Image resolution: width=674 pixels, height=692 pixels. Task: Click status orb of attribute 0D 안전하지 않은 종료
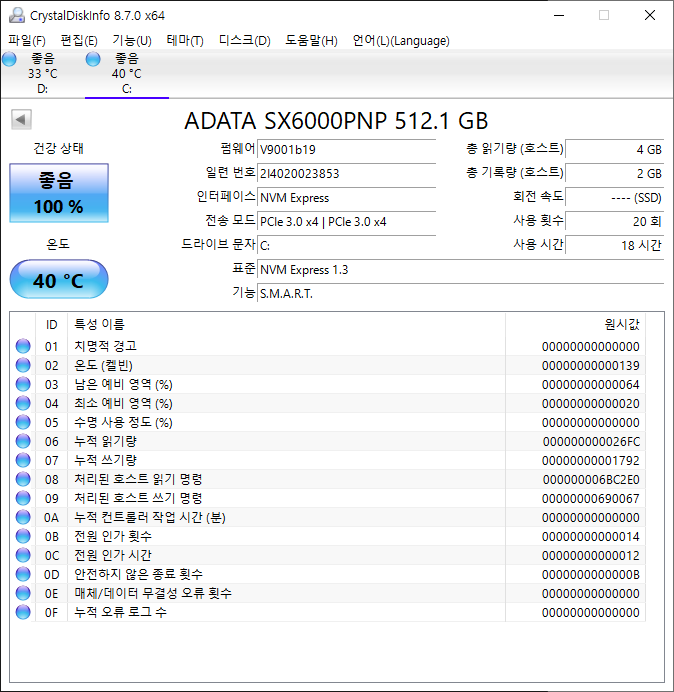coord(23,574)
